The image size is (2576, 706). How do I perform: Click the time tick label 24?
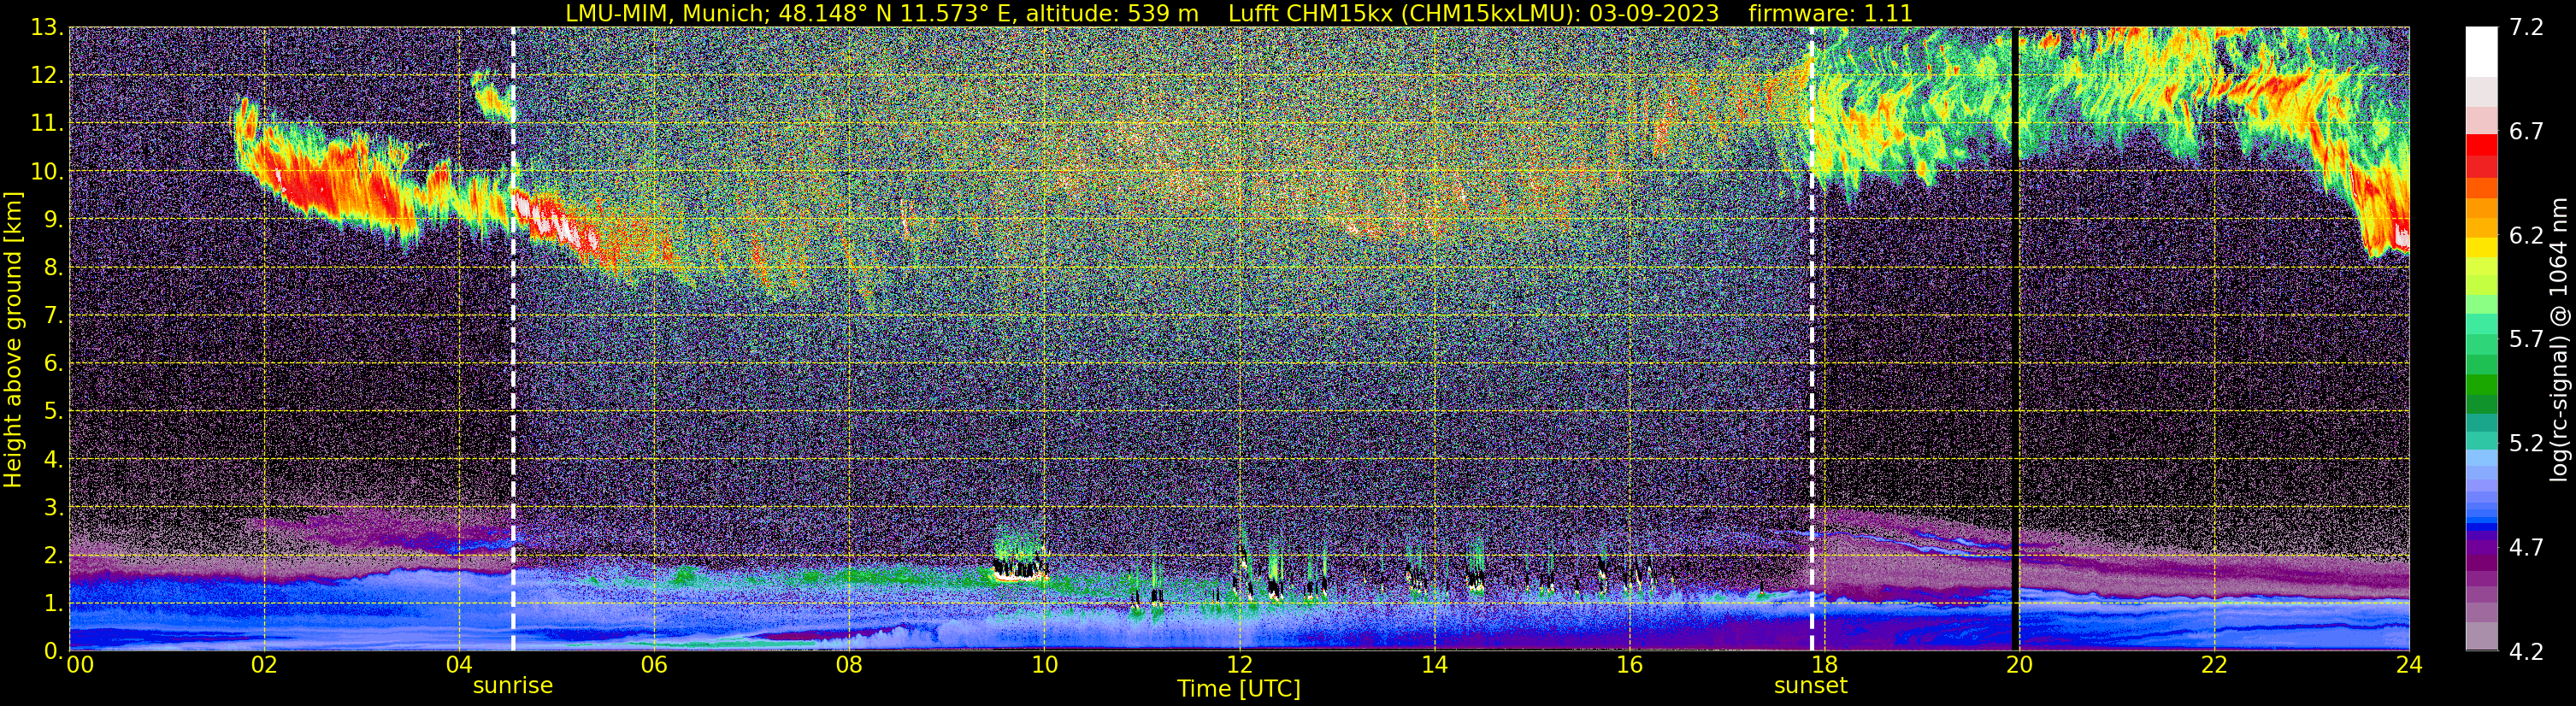[x=2409, y=666]
